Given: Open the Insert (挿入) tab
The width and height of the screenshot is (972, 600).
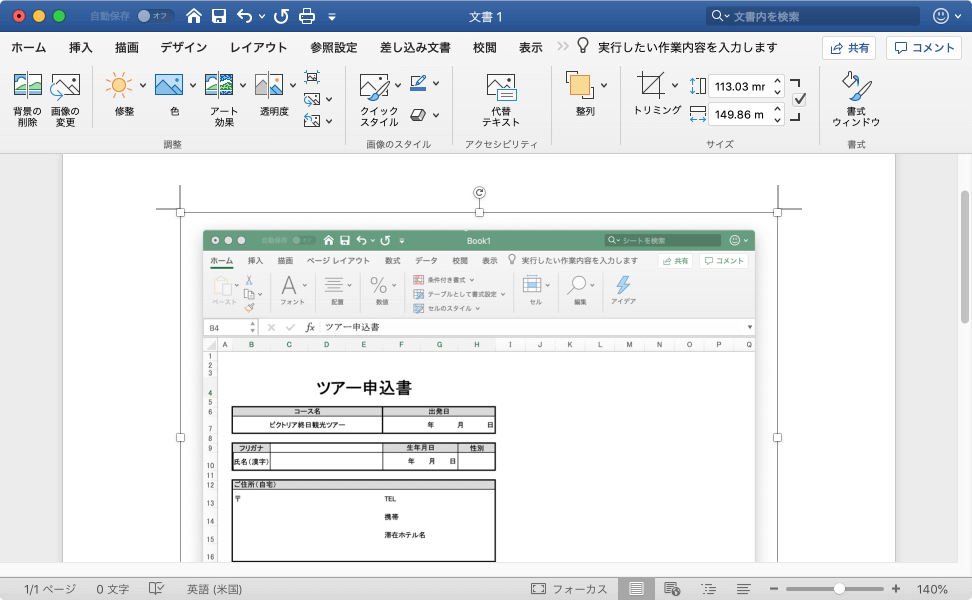Looking at the screenshot, I should click(81, 47).
